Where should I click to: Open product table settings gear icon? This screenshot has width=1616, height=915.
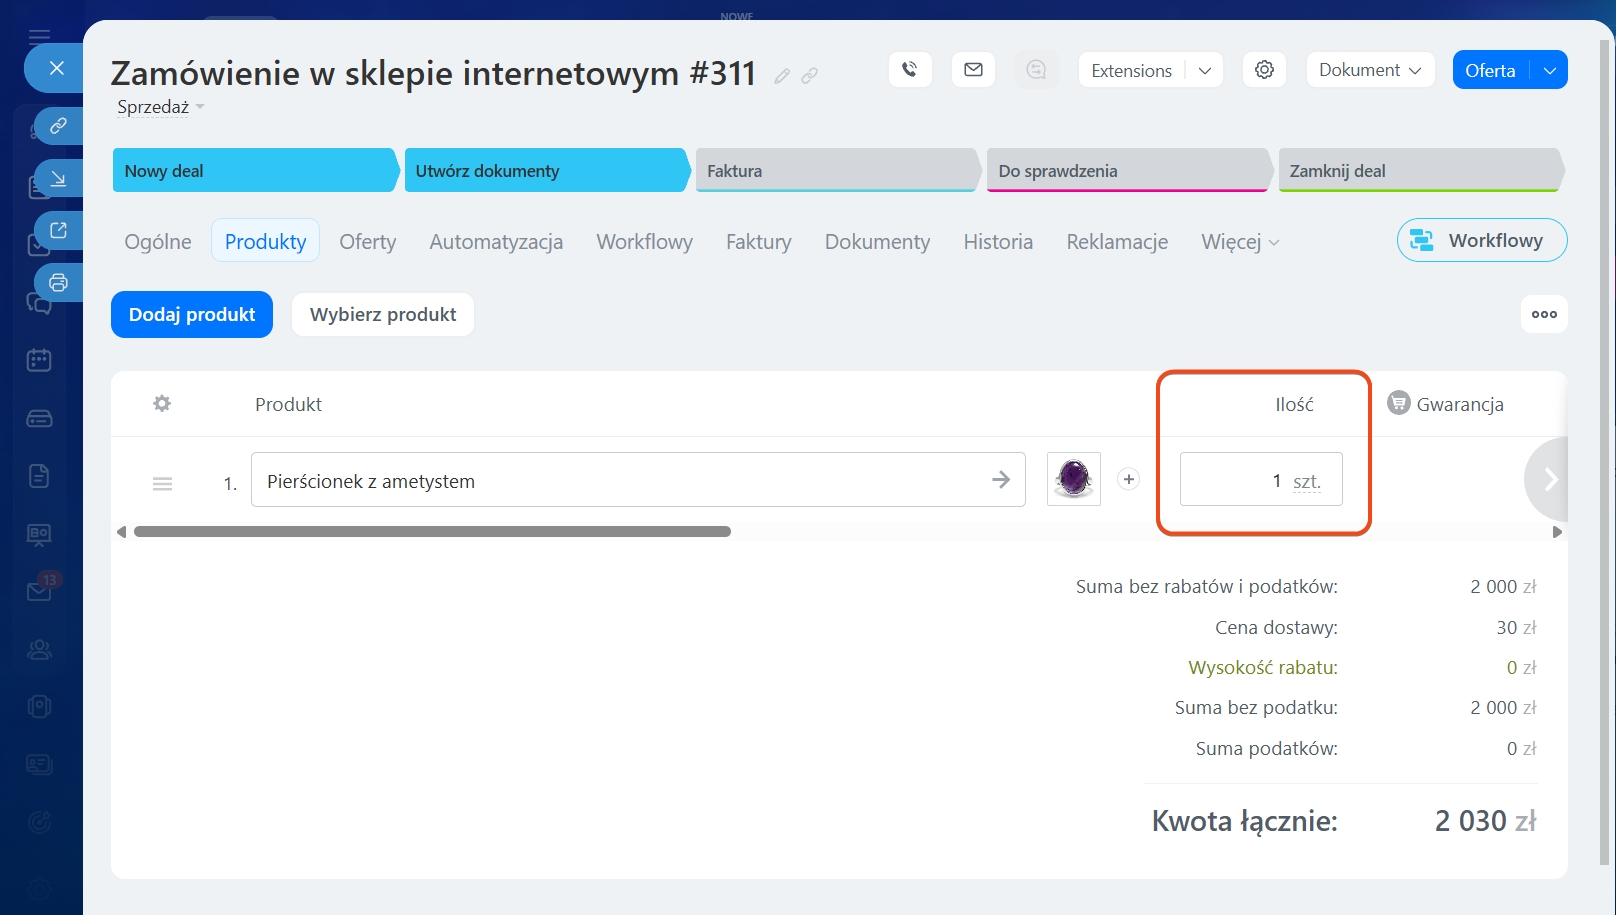click(x=162, y=404)
